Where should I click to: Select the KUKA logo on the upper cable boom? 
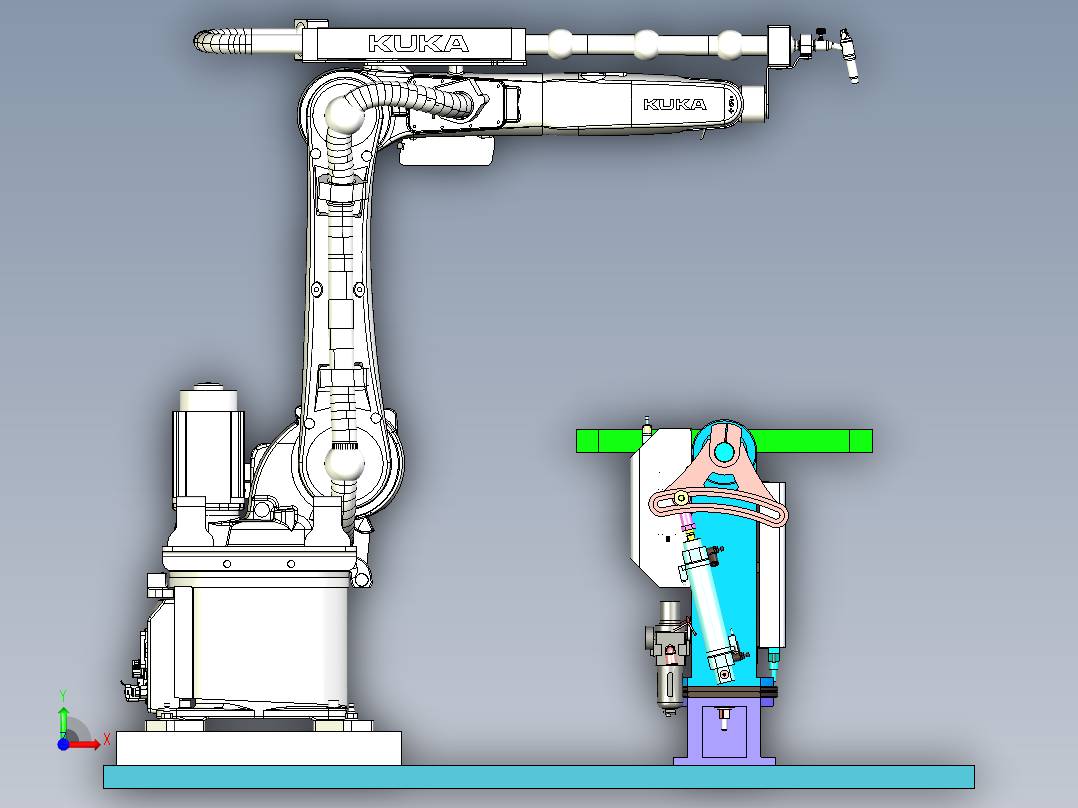(419, 44)
